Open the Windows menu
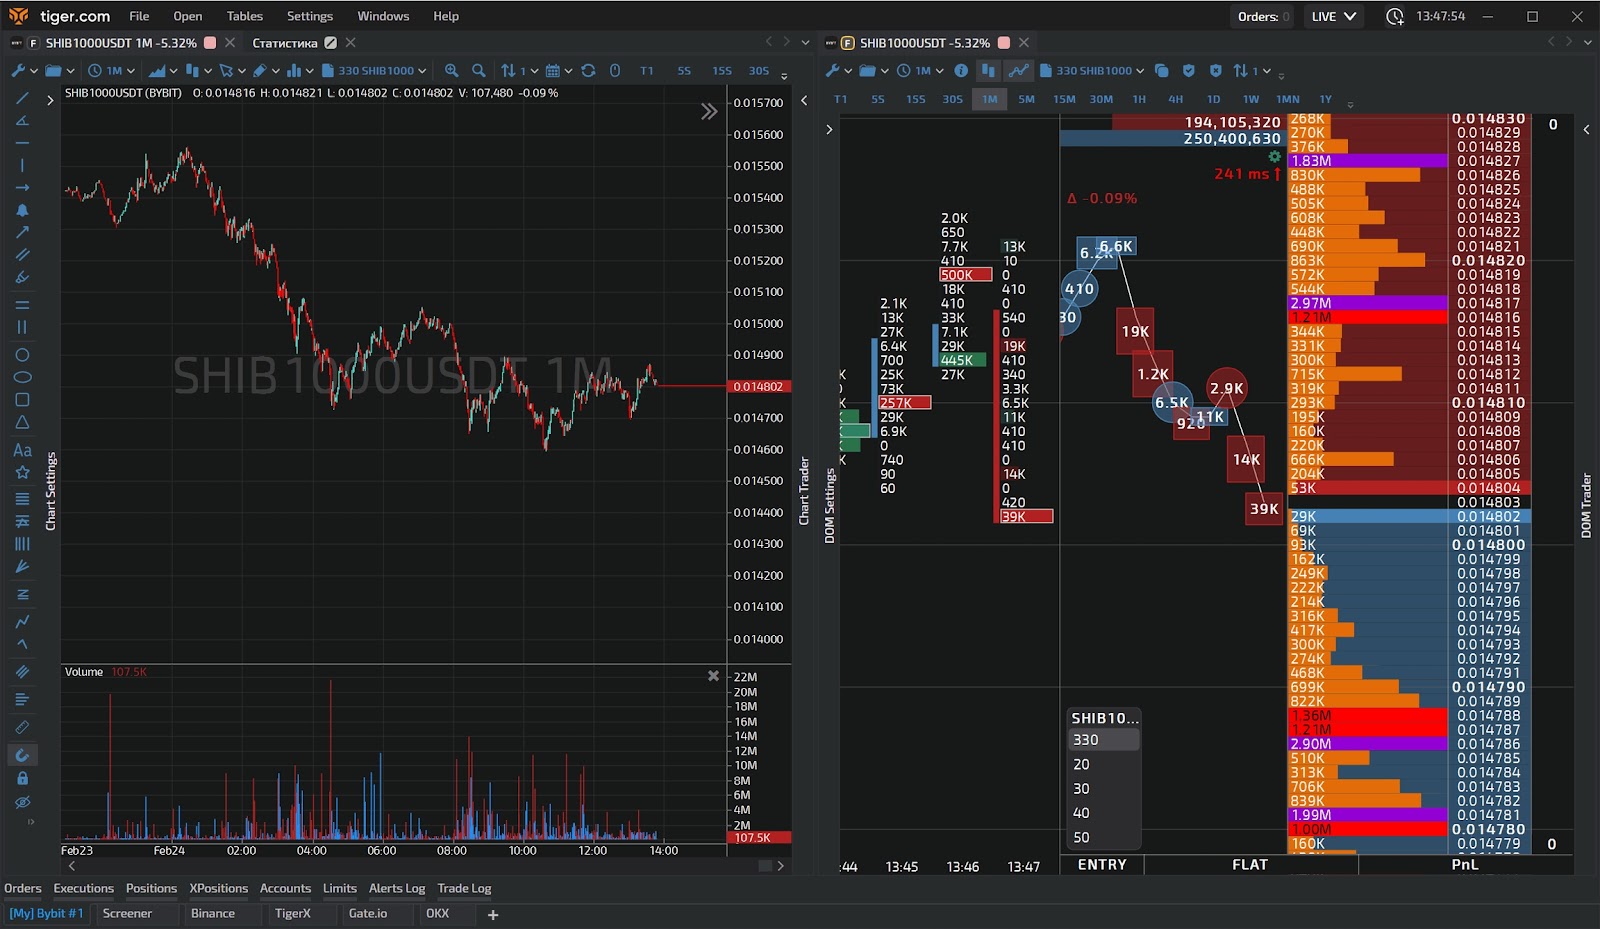 383,16
